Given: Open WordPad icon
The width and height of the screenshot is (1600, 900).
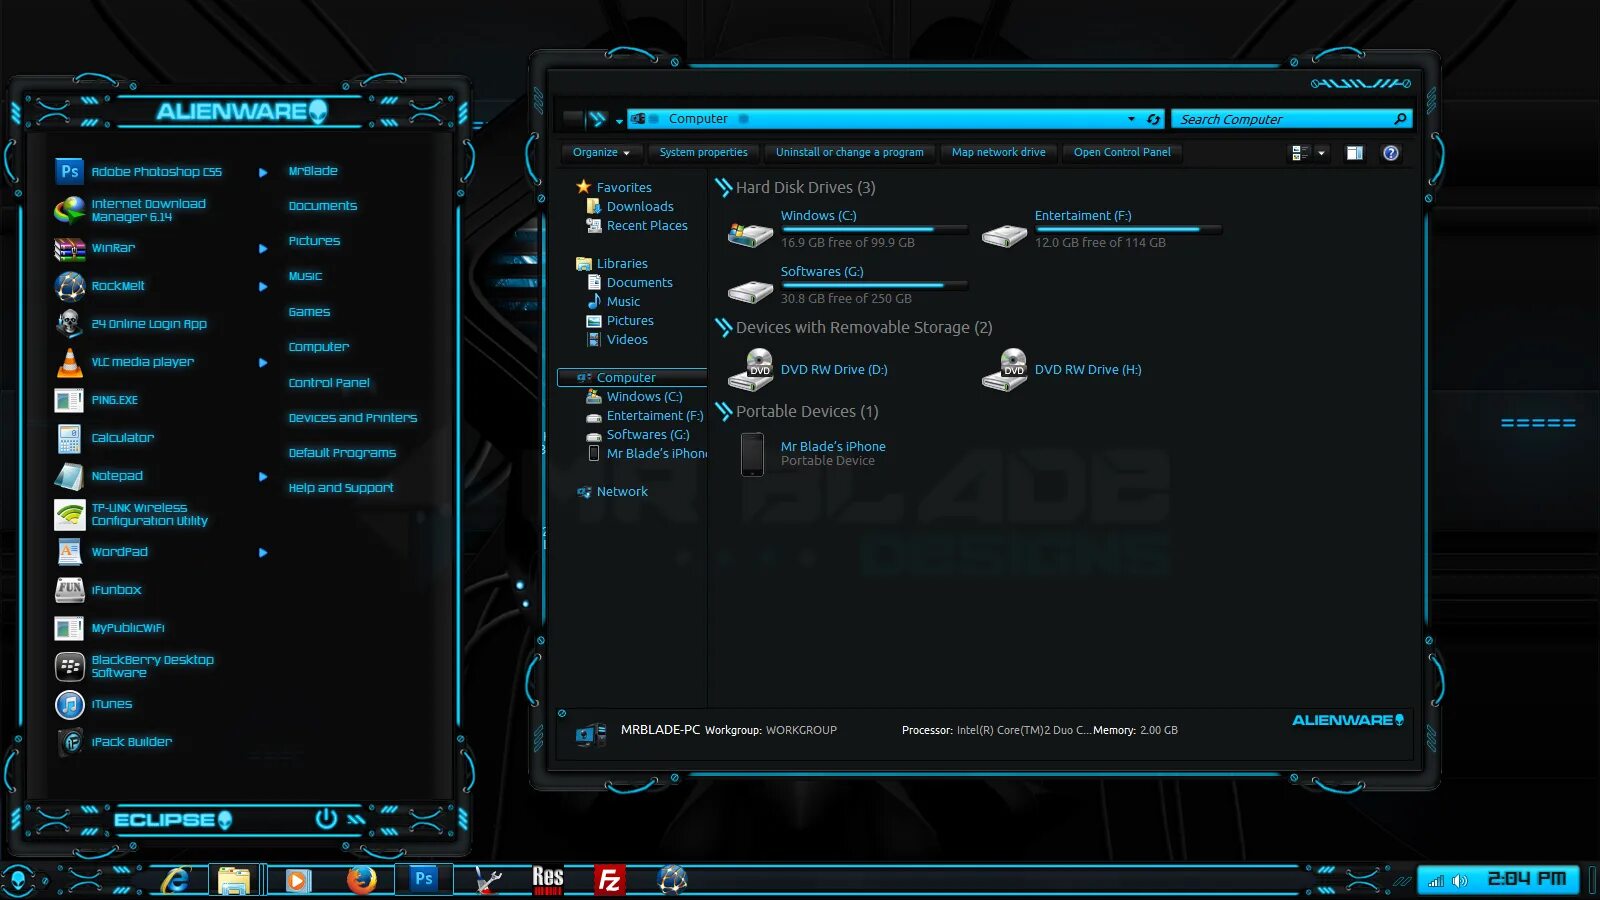Looking at the screenshot, I should click(x=69, y=552).
